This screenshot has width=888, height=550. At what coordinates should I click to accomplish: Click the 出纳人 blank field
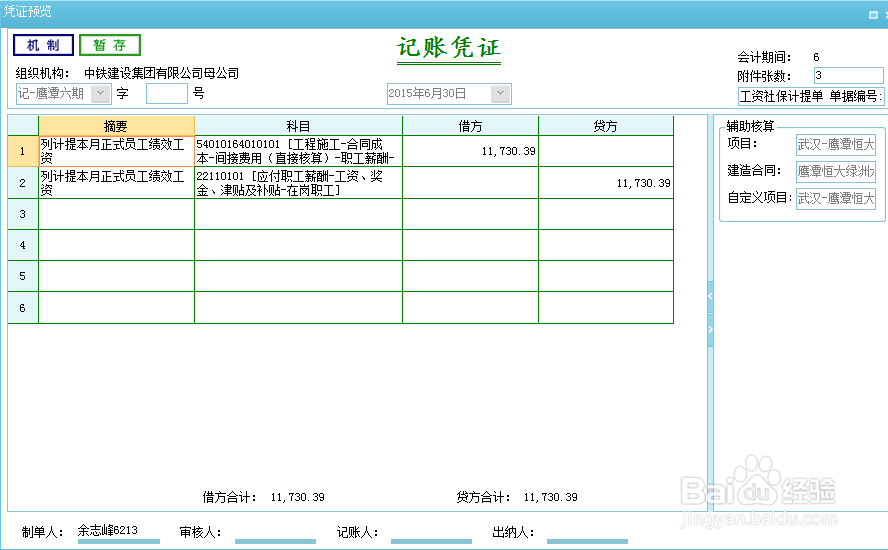click(x=587, y=533)
